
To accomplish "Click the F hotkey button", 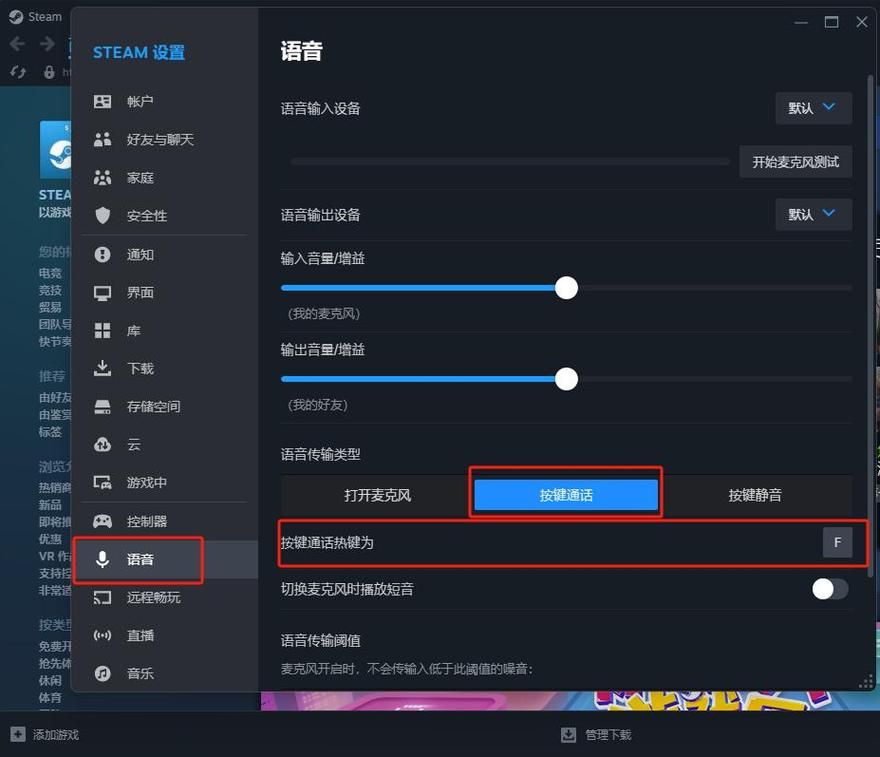I will (837, 542).
